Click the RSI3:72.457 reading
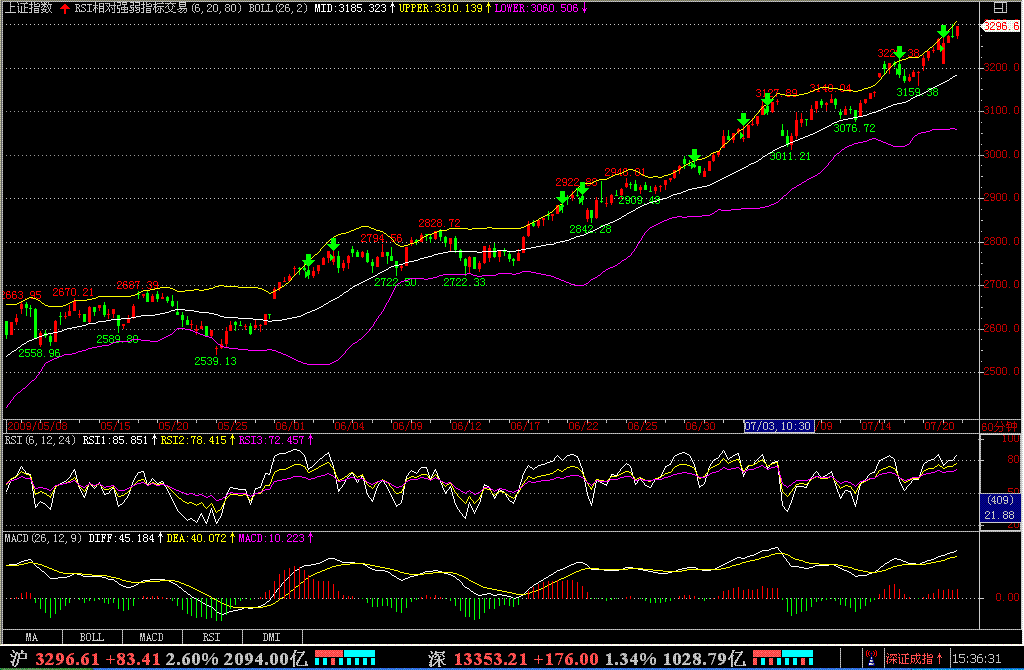 tap(272, 440)
